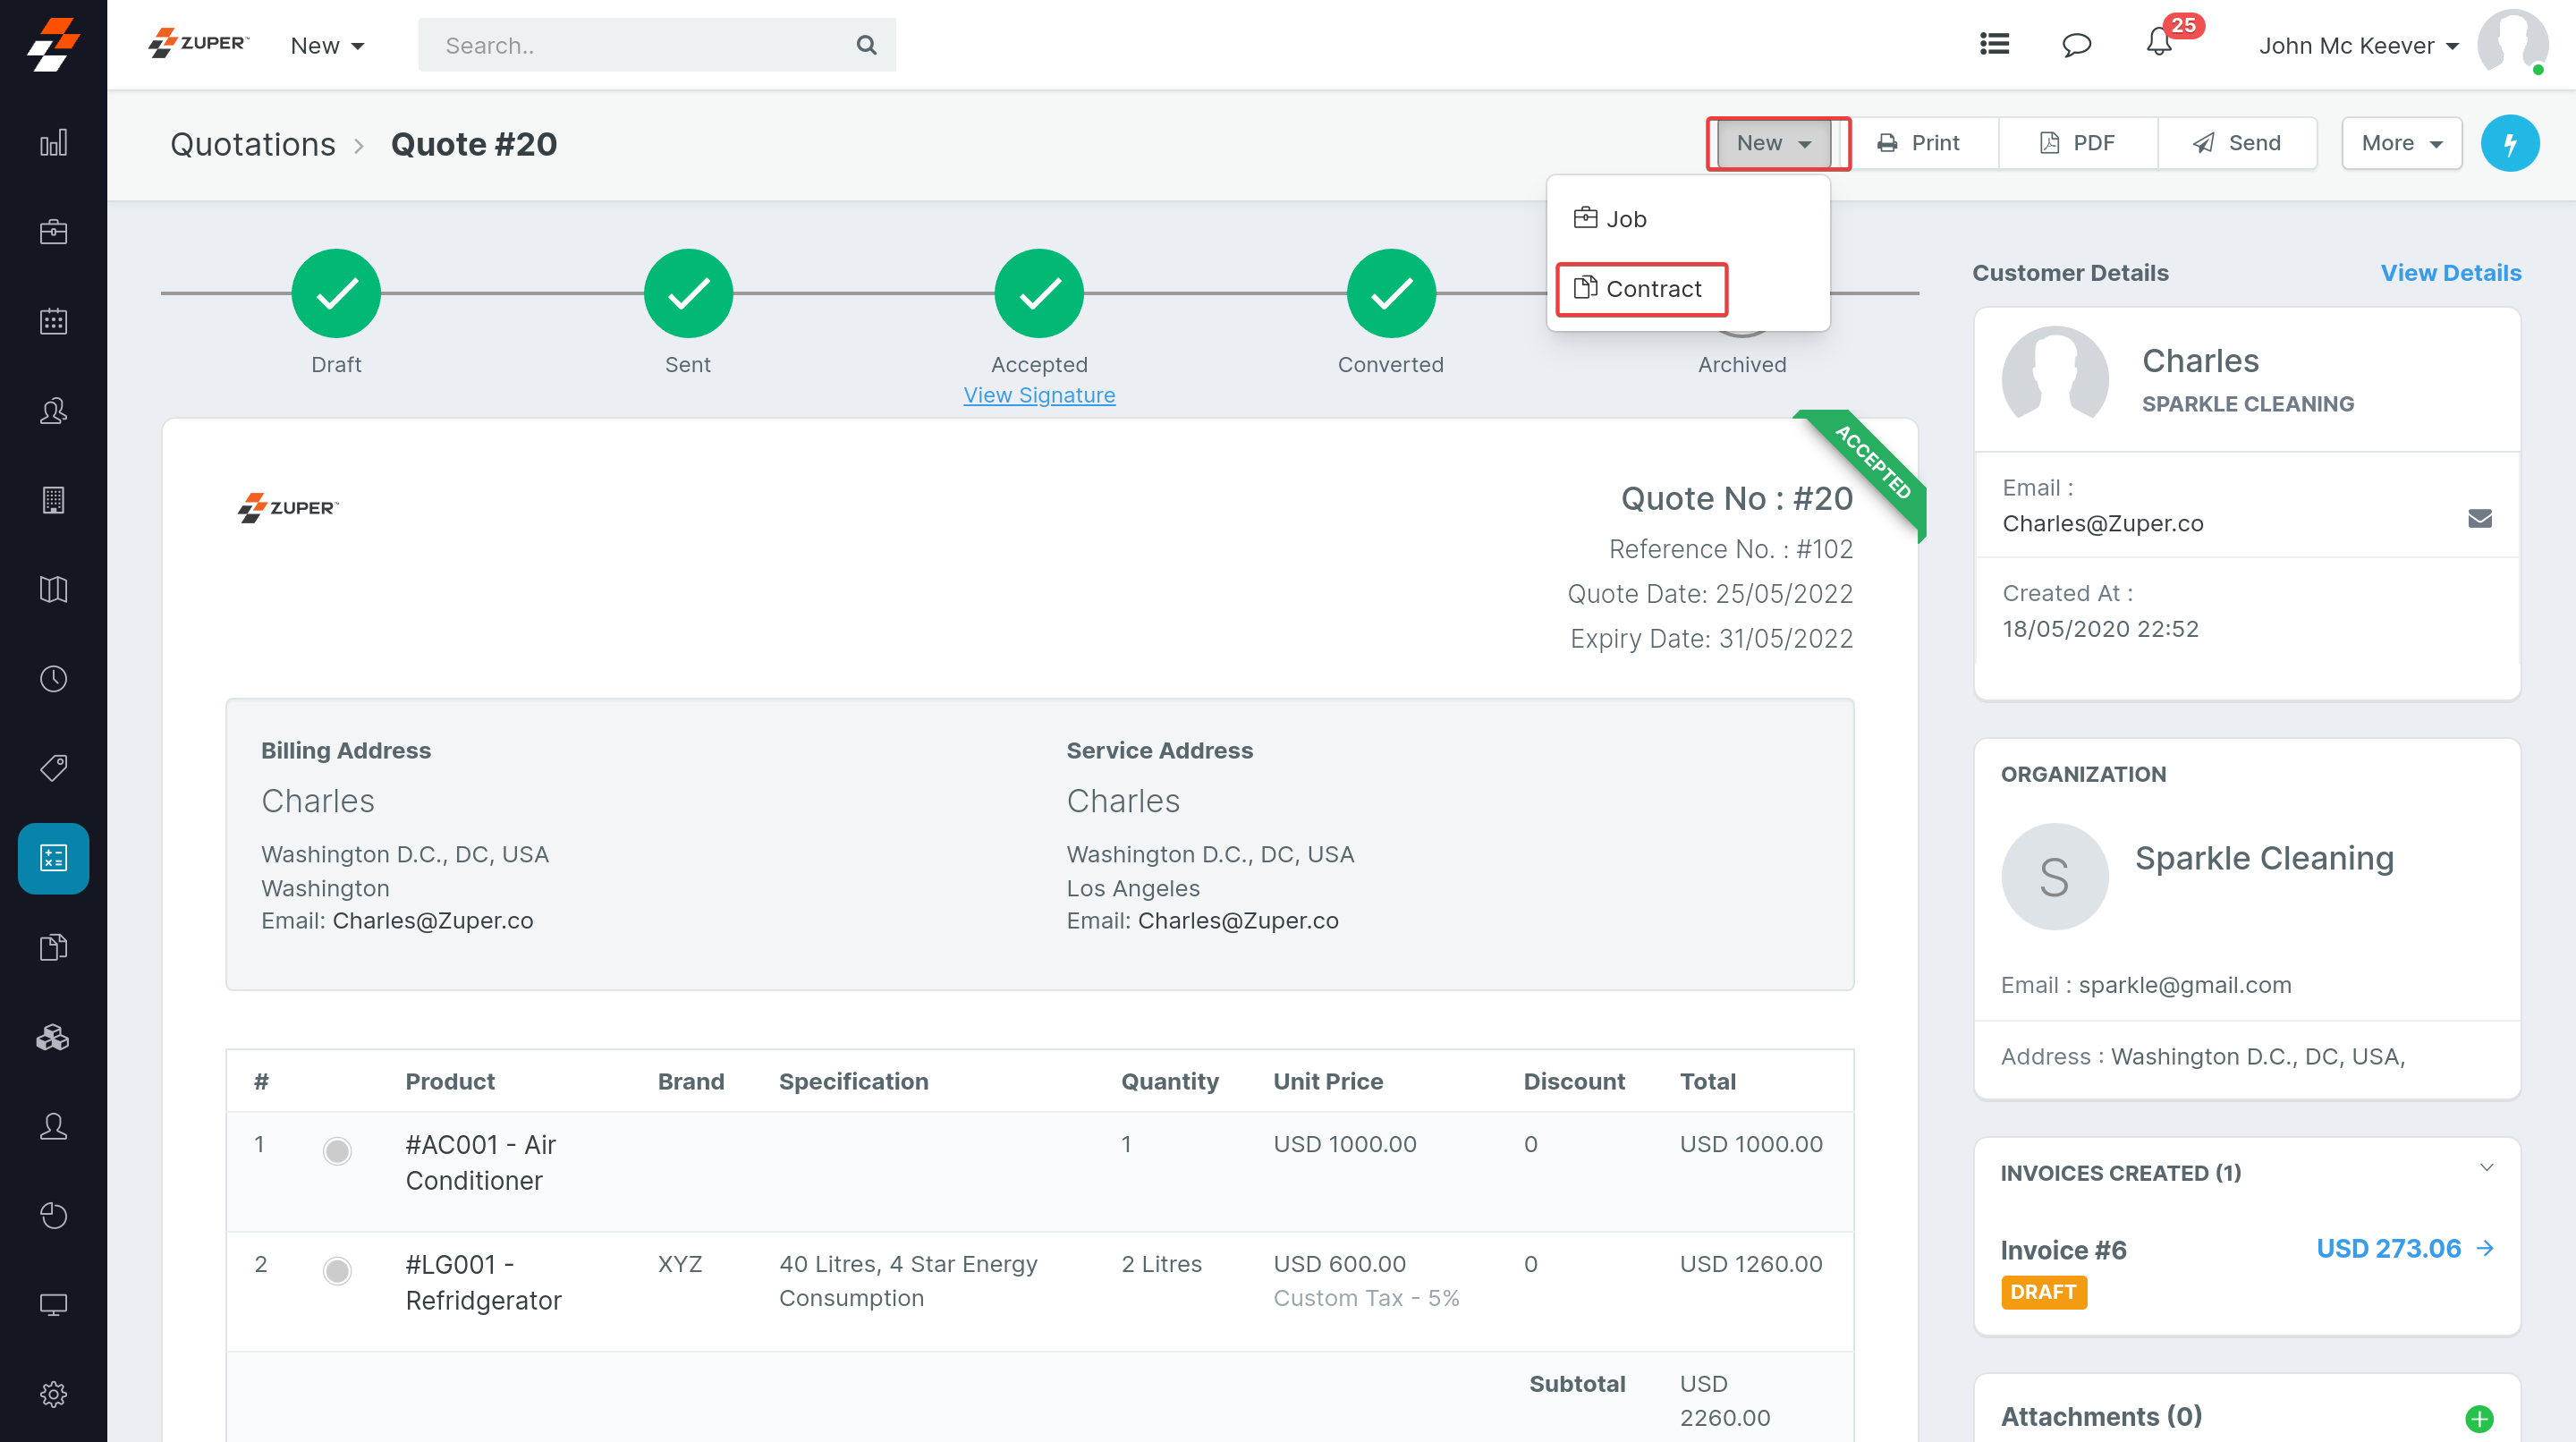Select radio button for Refridgerator row
Screen dimensions: 2576x1442
337,1271
